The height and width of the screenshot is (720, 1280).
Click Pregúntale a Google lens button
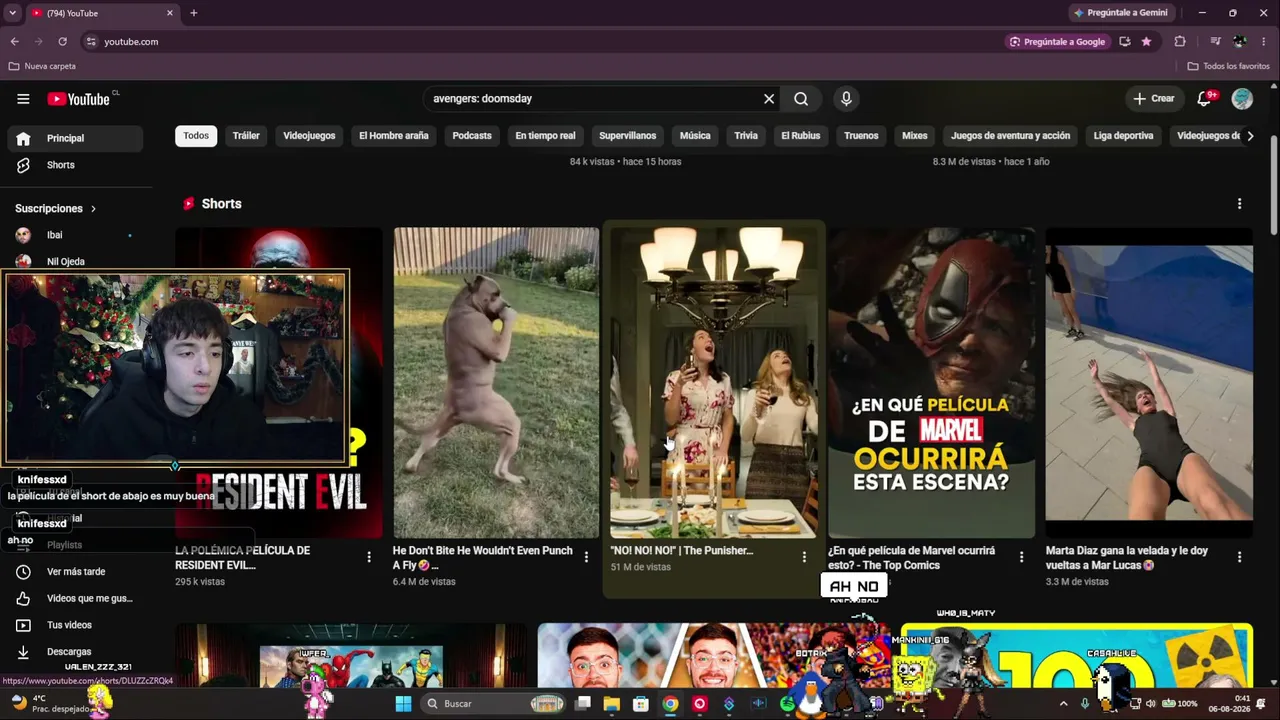(1057, 42)
